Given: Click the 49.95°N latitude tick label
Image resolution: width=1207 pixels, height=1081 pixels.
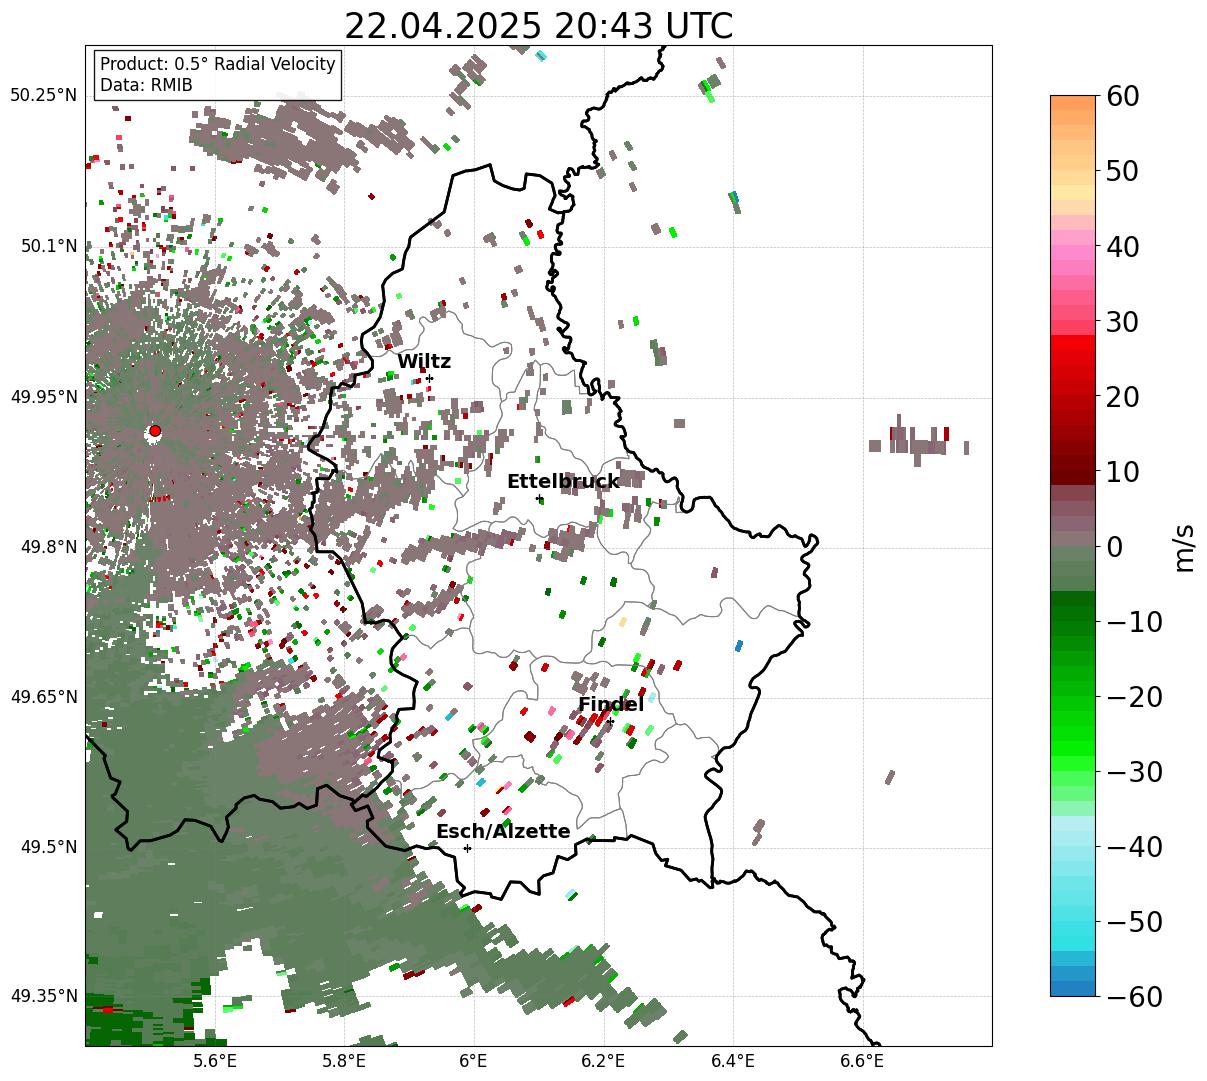Looking at the screenshot, I should (43, 397).
